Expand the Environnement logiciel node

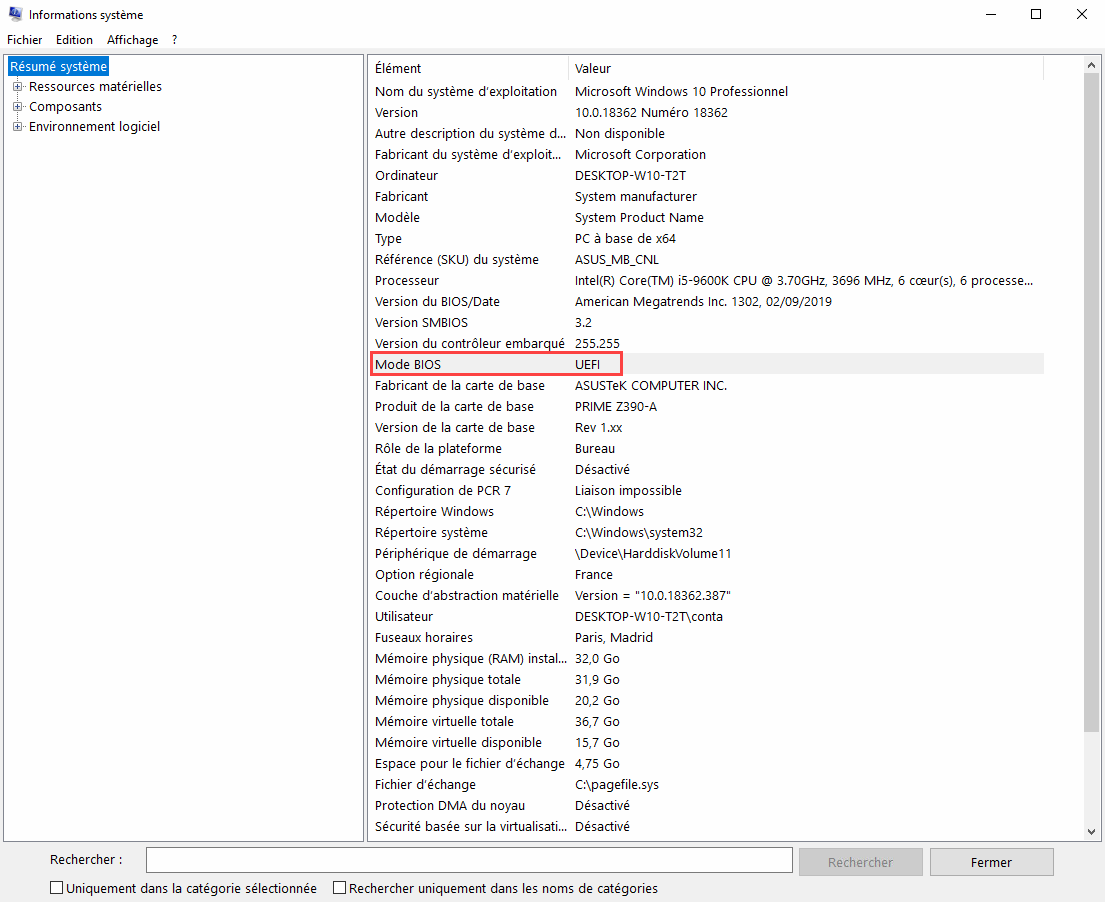(x=18, y=127)
